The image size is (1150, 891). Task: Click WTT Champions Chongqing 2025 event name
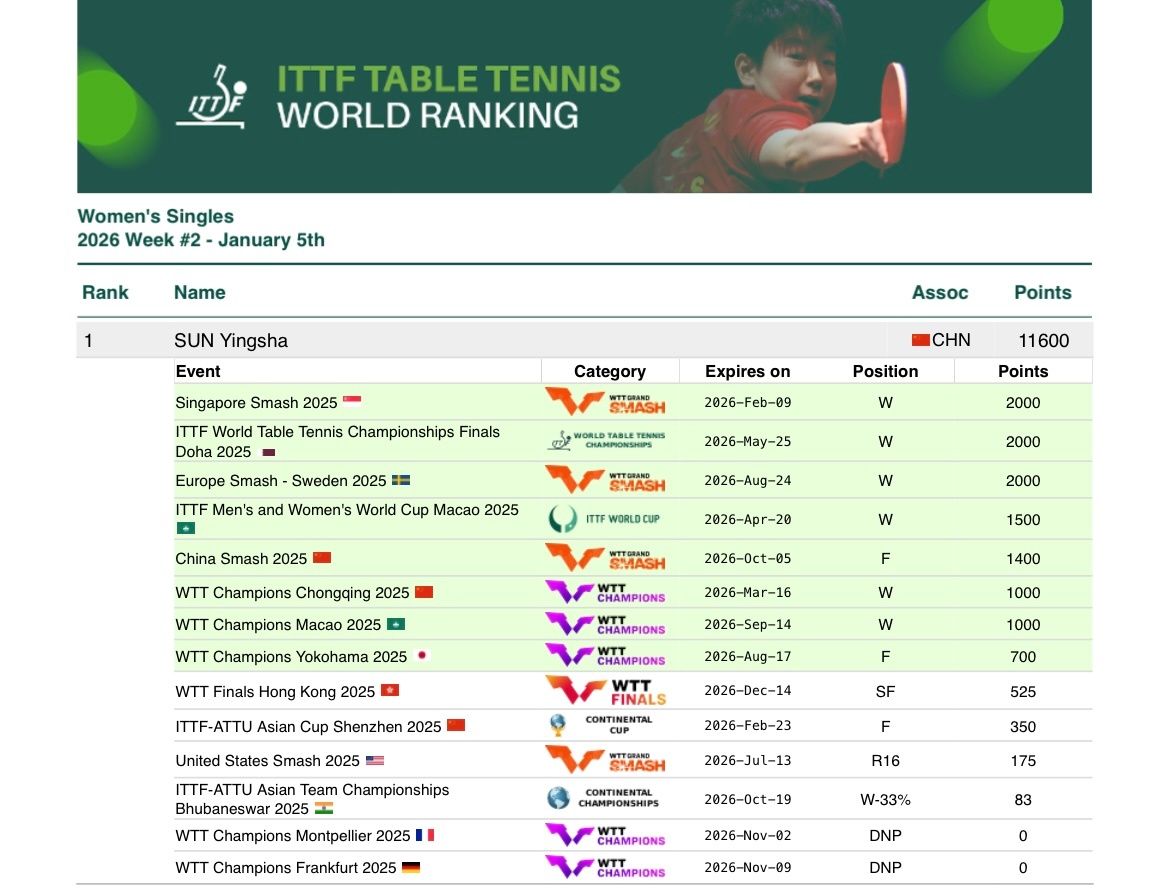[292, 593]
